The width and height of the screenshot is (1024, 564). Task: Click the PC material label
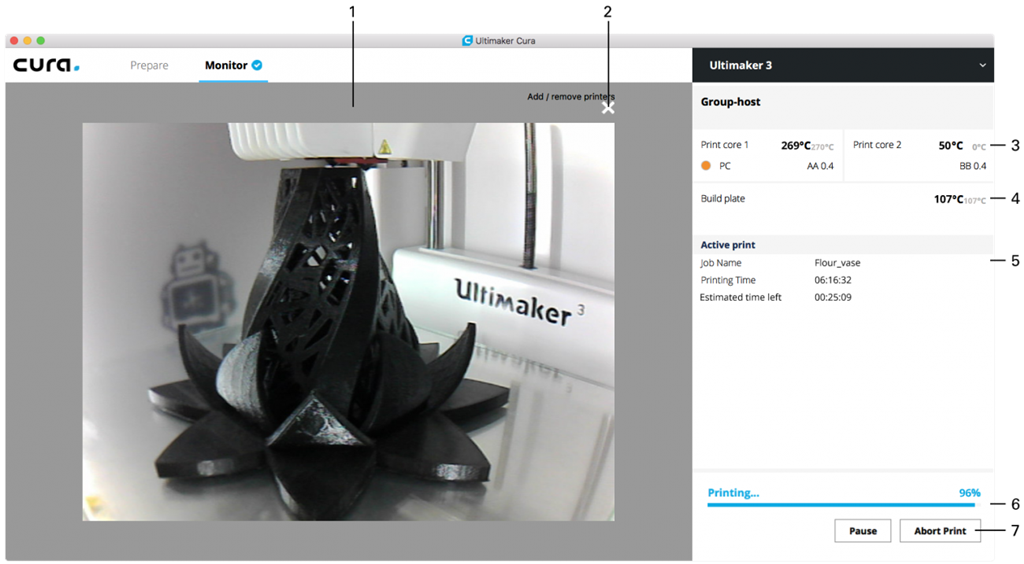pos(725,166)
